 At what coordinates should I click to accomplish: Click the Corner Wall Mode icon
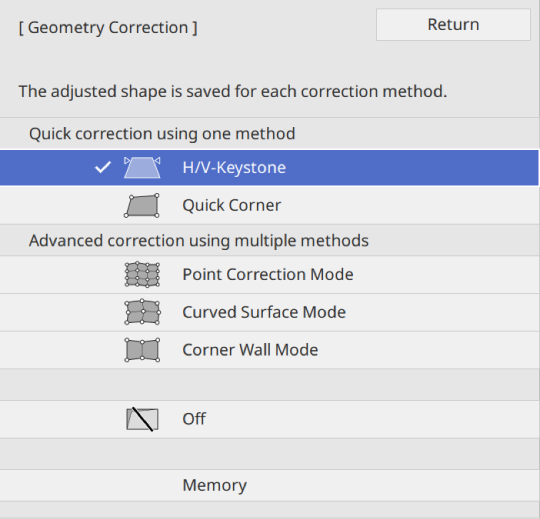[142, 350]
